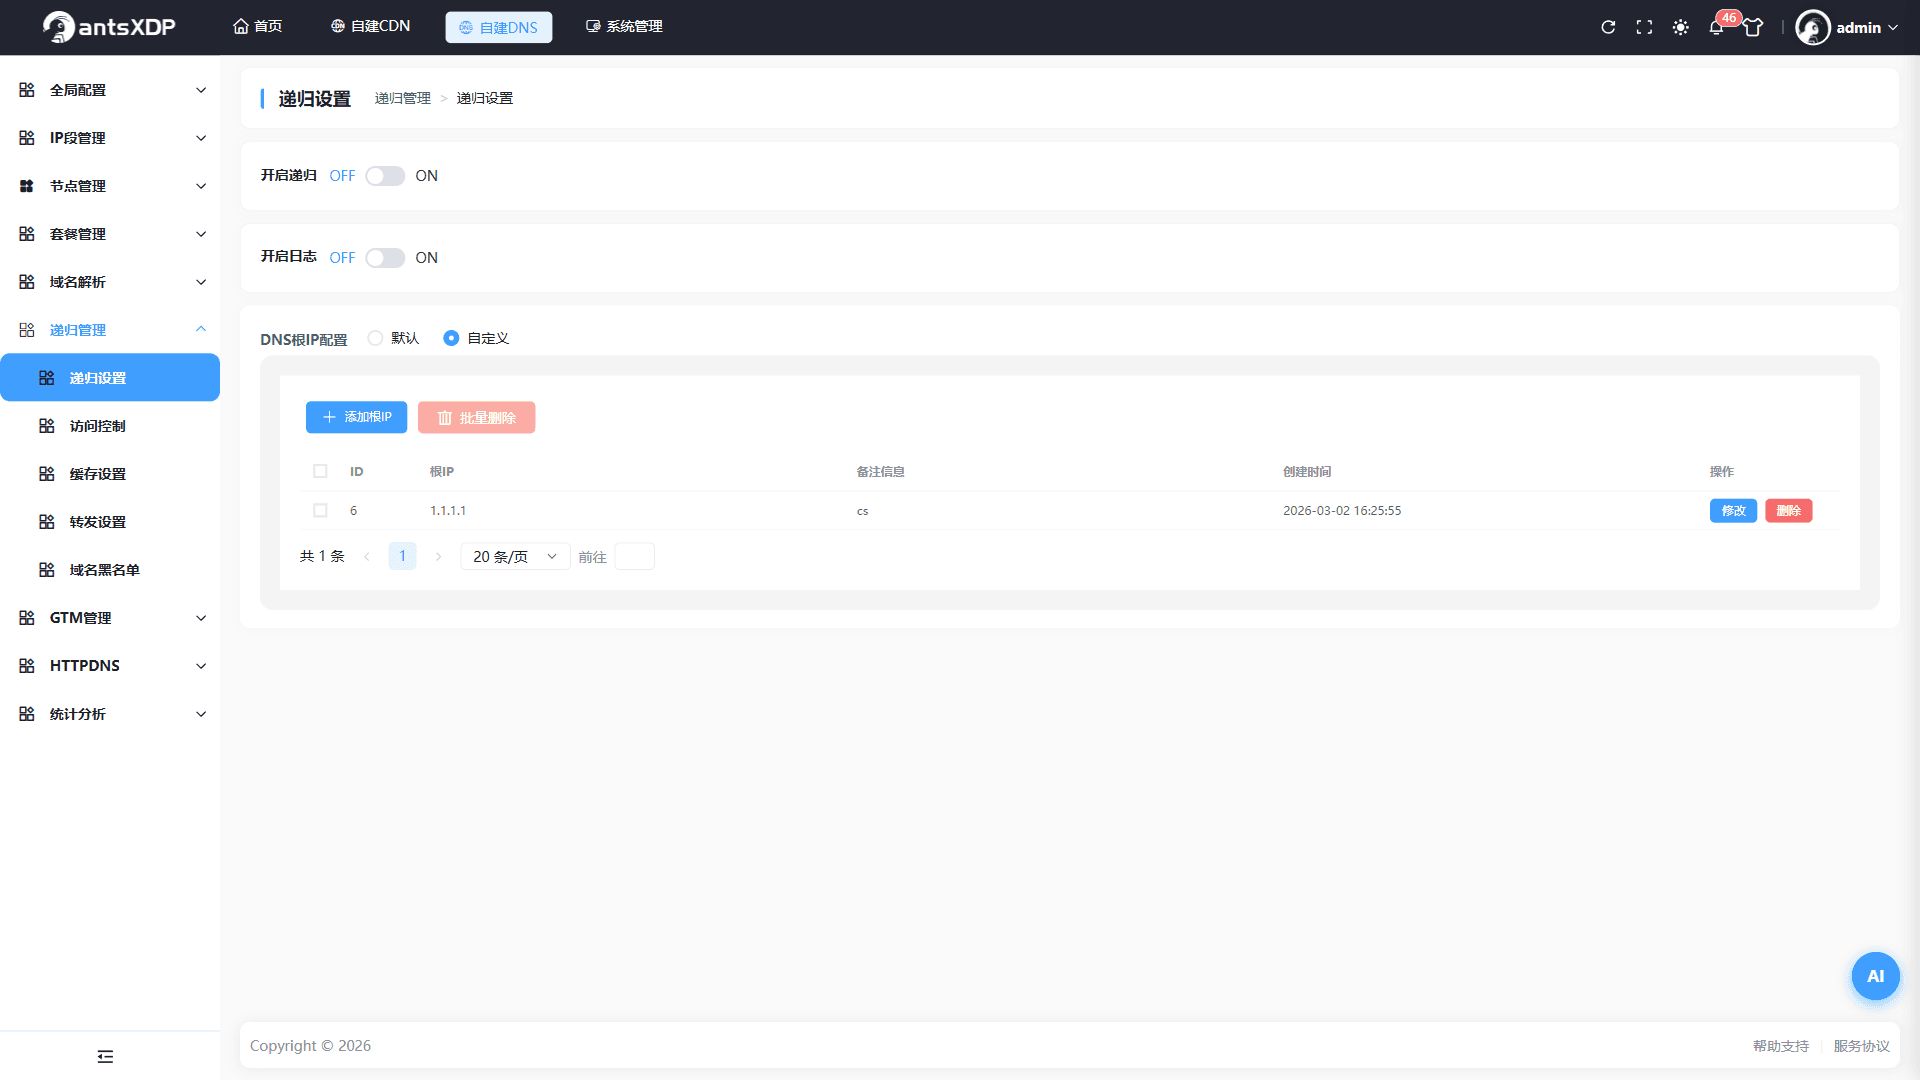The height and width of the screenshot is (1080, 1920).
Task: Expand the IP段管理 menu
Action: (110, 138)
